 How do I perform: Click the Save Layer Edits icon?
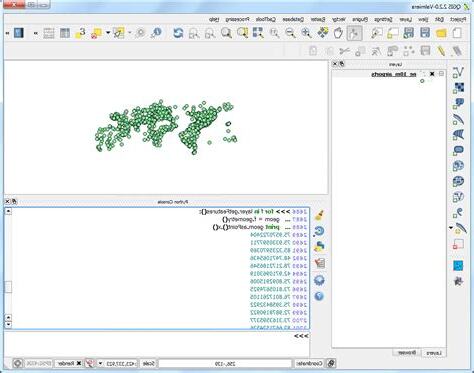pyautogui.click(x=425, y=51)
